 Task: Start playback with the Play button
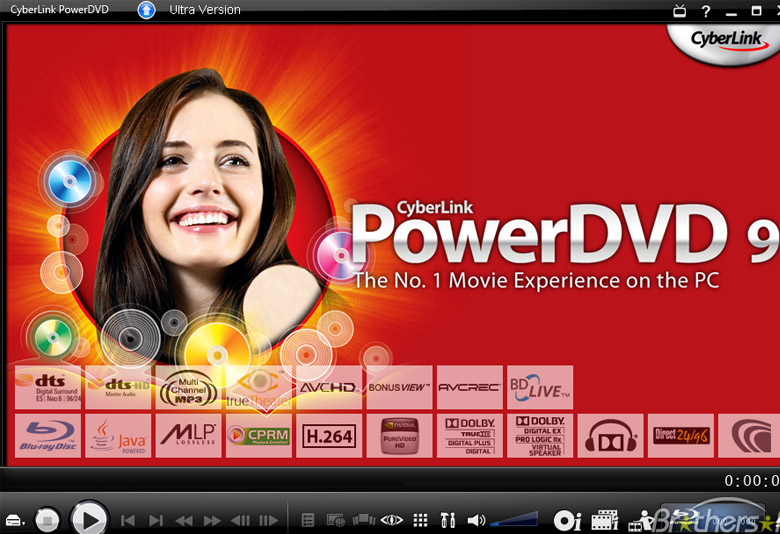click(x=90, y=520)
